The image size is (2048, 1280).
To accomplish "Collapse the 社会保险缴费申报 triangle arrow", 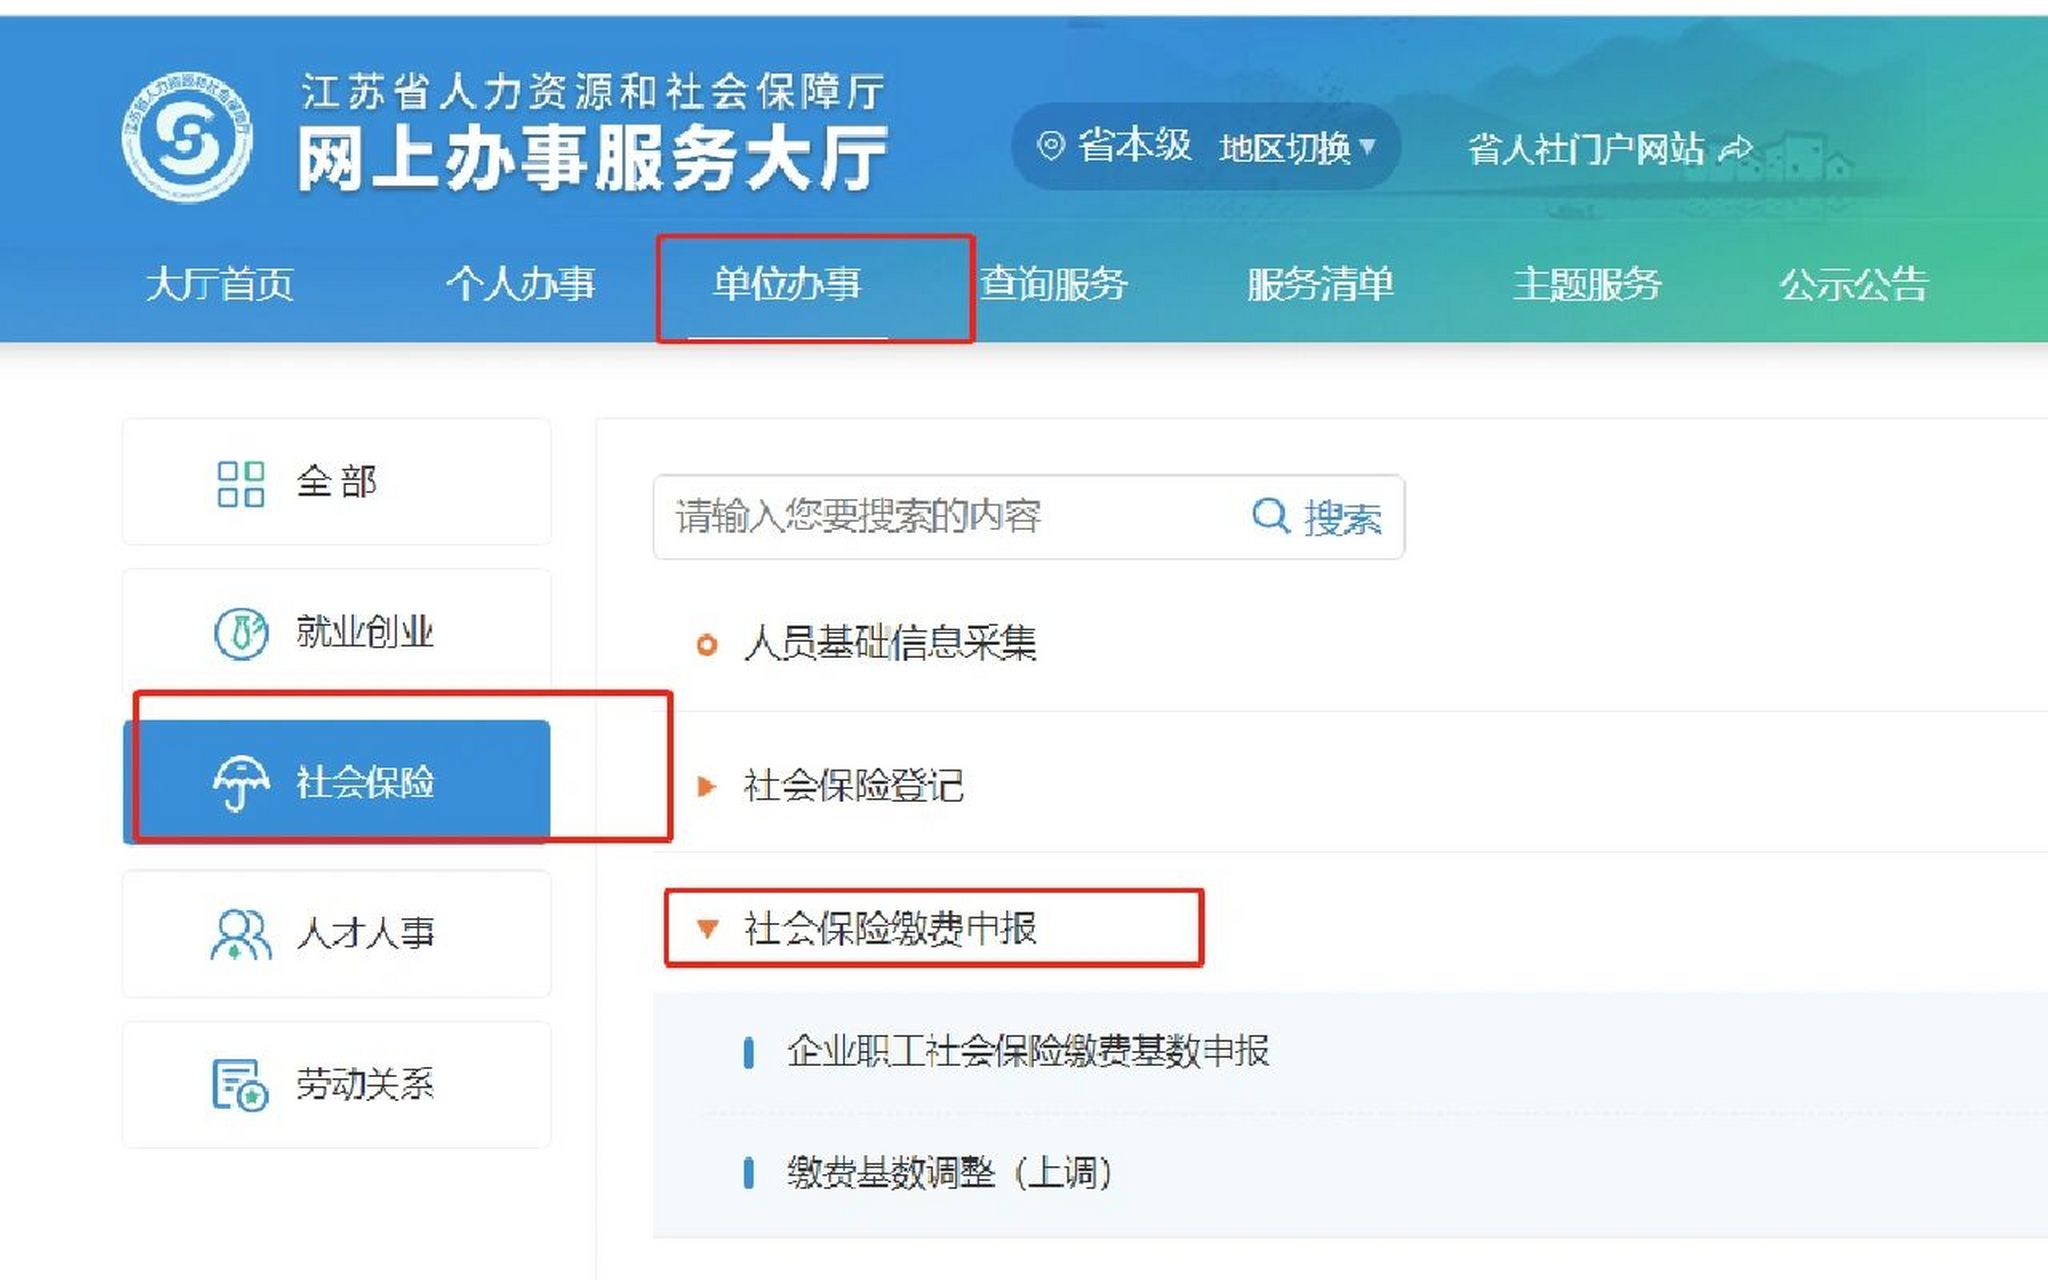I will 707,929.
